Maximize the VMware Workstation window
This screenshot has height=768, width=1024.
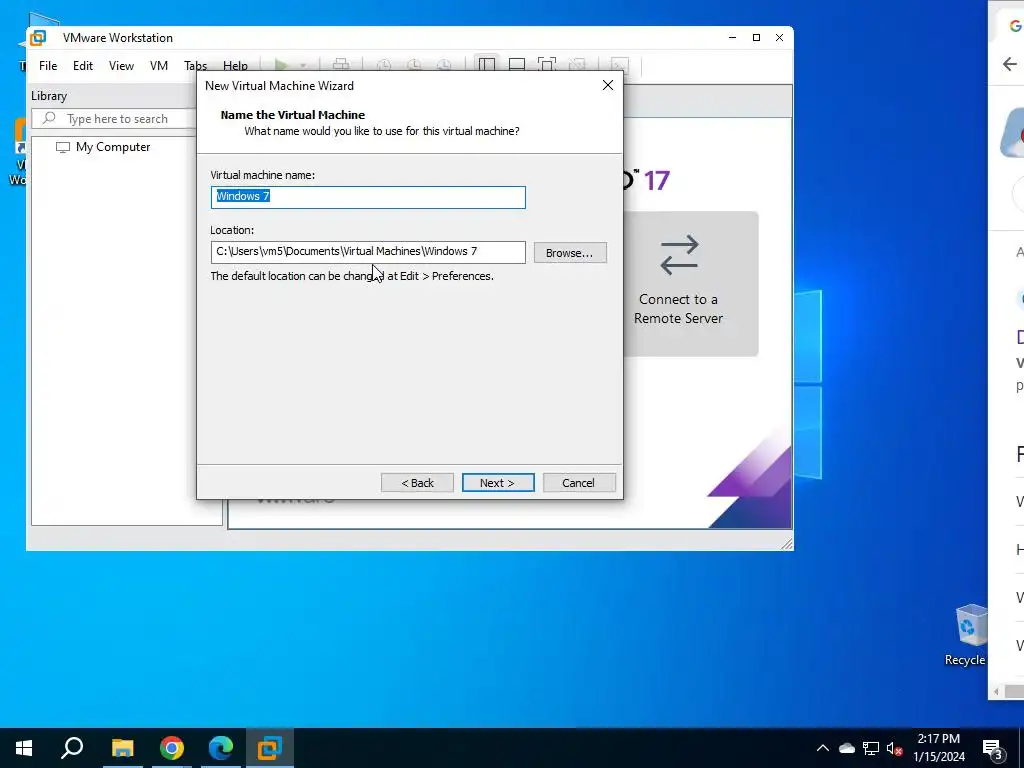click(756, 38)
